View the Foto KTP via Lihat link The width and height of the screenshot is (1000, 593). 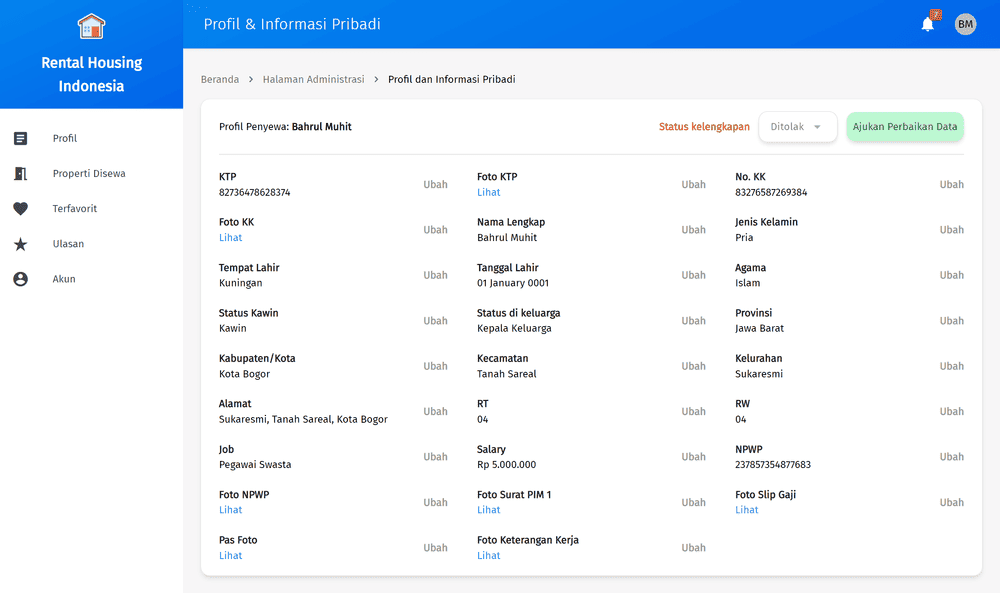[x=488, y=192]
